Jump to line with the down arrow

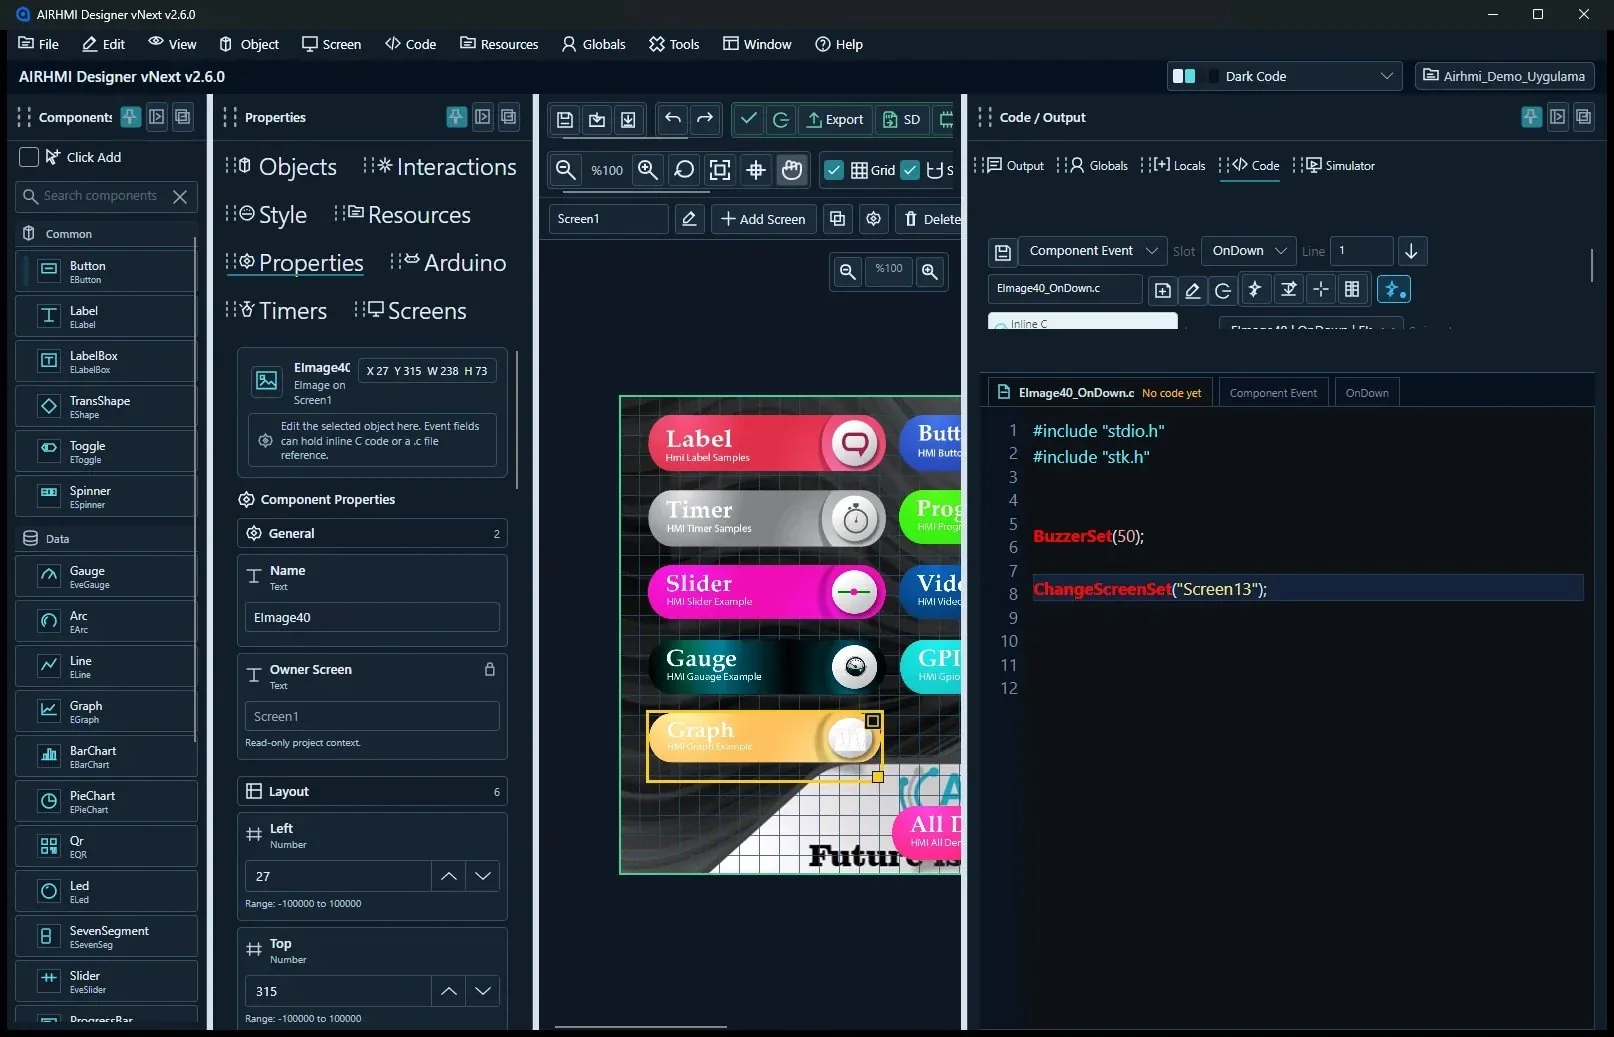pyautogui.click(x=1412, y=251)
